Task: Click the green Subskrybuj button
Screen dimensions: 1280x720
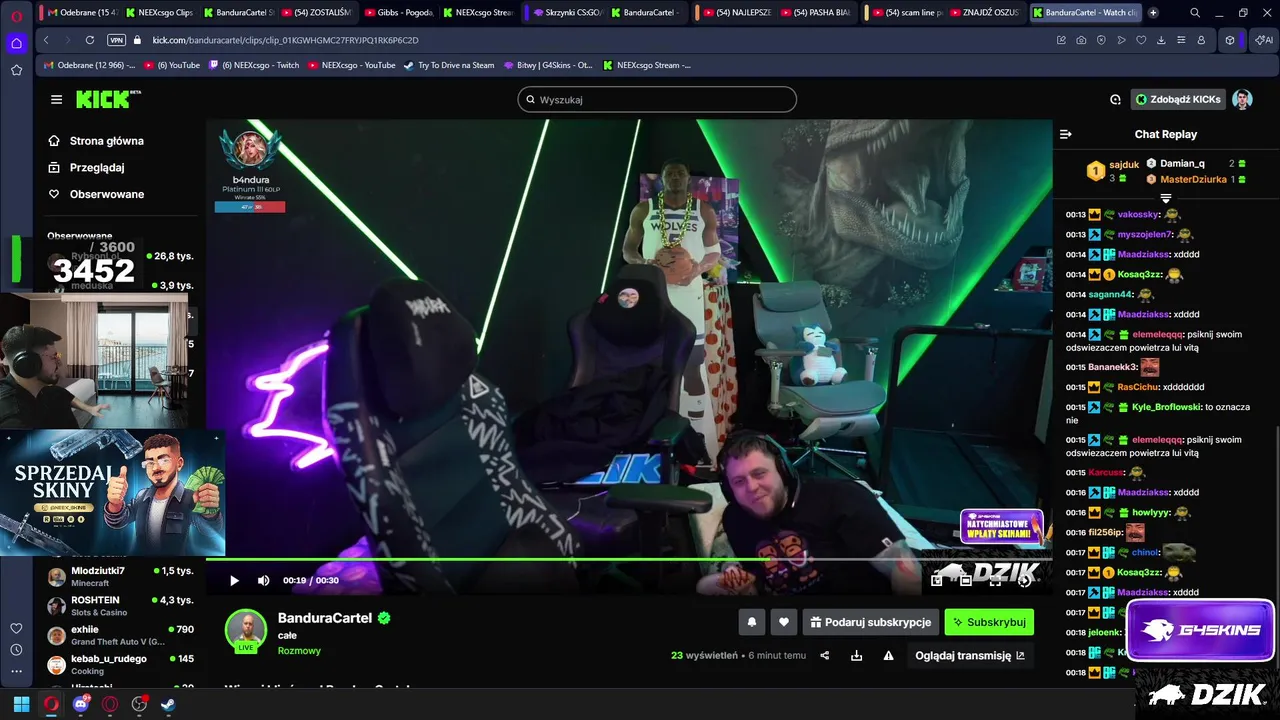Action: point(989,622)
